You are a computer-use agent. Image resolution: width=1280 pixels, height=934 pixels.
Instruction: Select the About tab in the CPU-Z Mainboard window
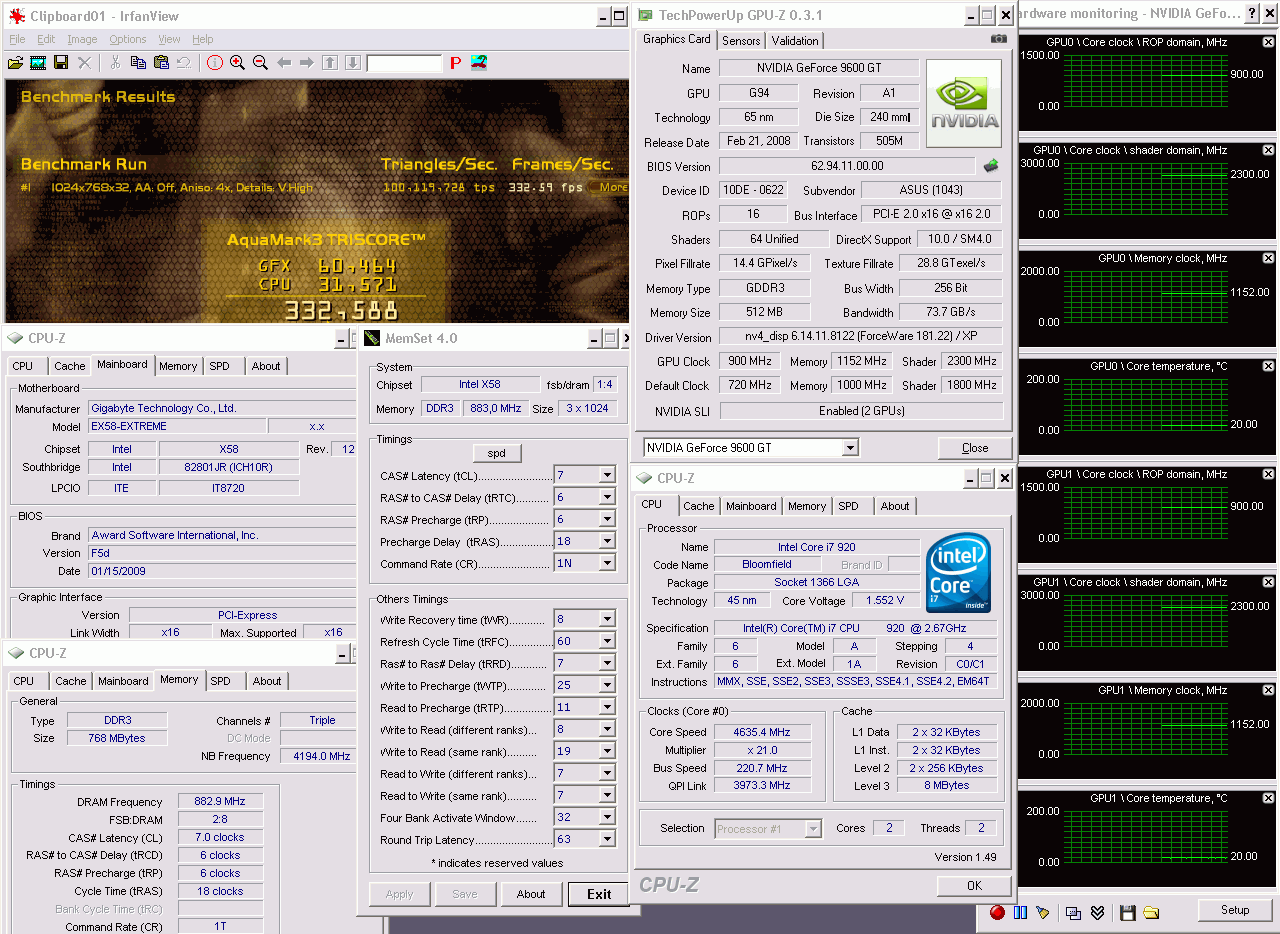pyautogui.click(x=266, y=366)
